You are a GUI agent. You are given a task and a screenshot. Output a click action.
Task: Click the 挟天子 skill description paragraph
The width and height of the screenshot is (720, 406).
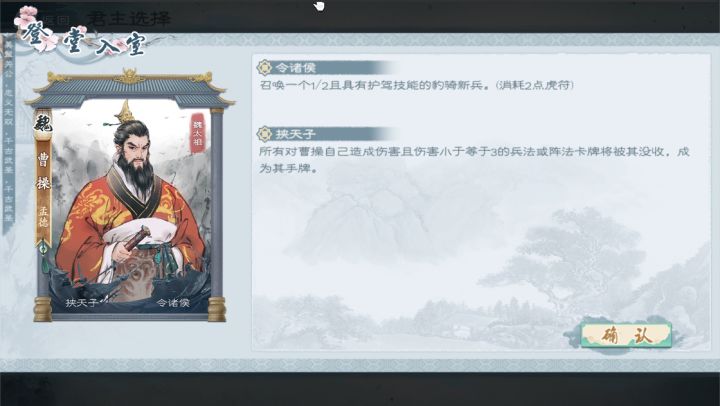[474, 160]
